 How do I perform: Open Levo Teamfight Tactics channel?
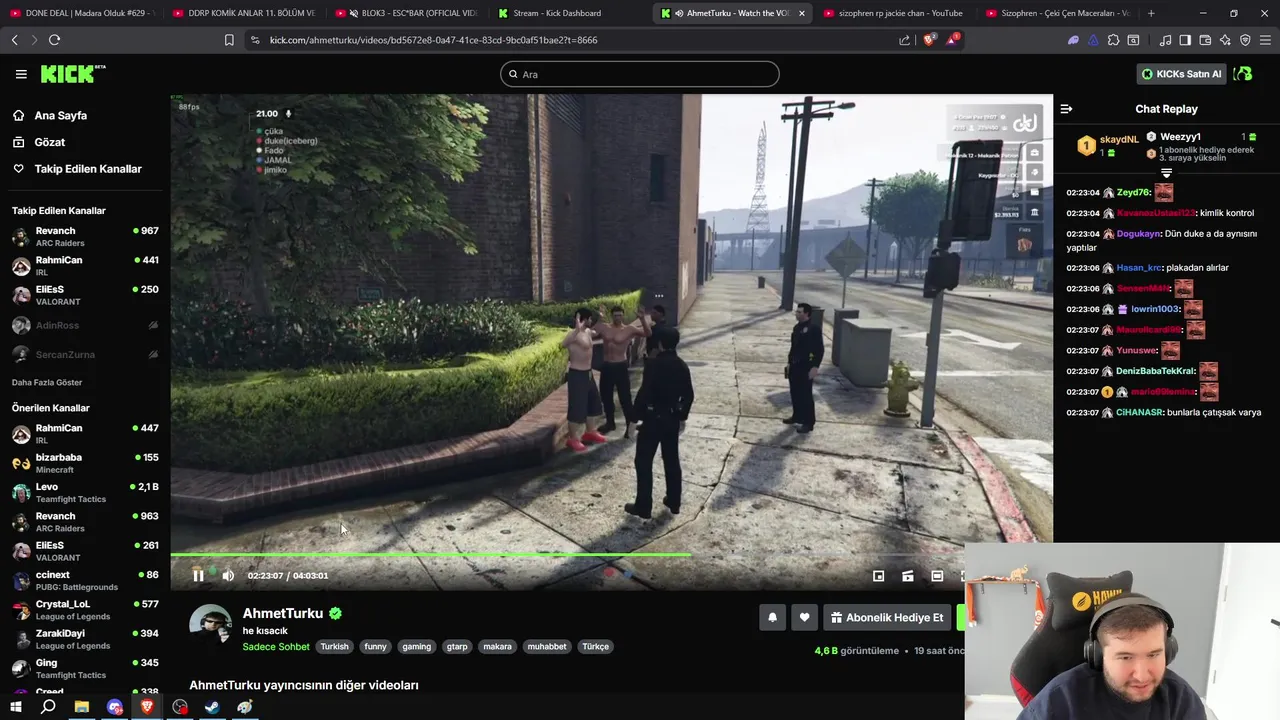[85, 492]
